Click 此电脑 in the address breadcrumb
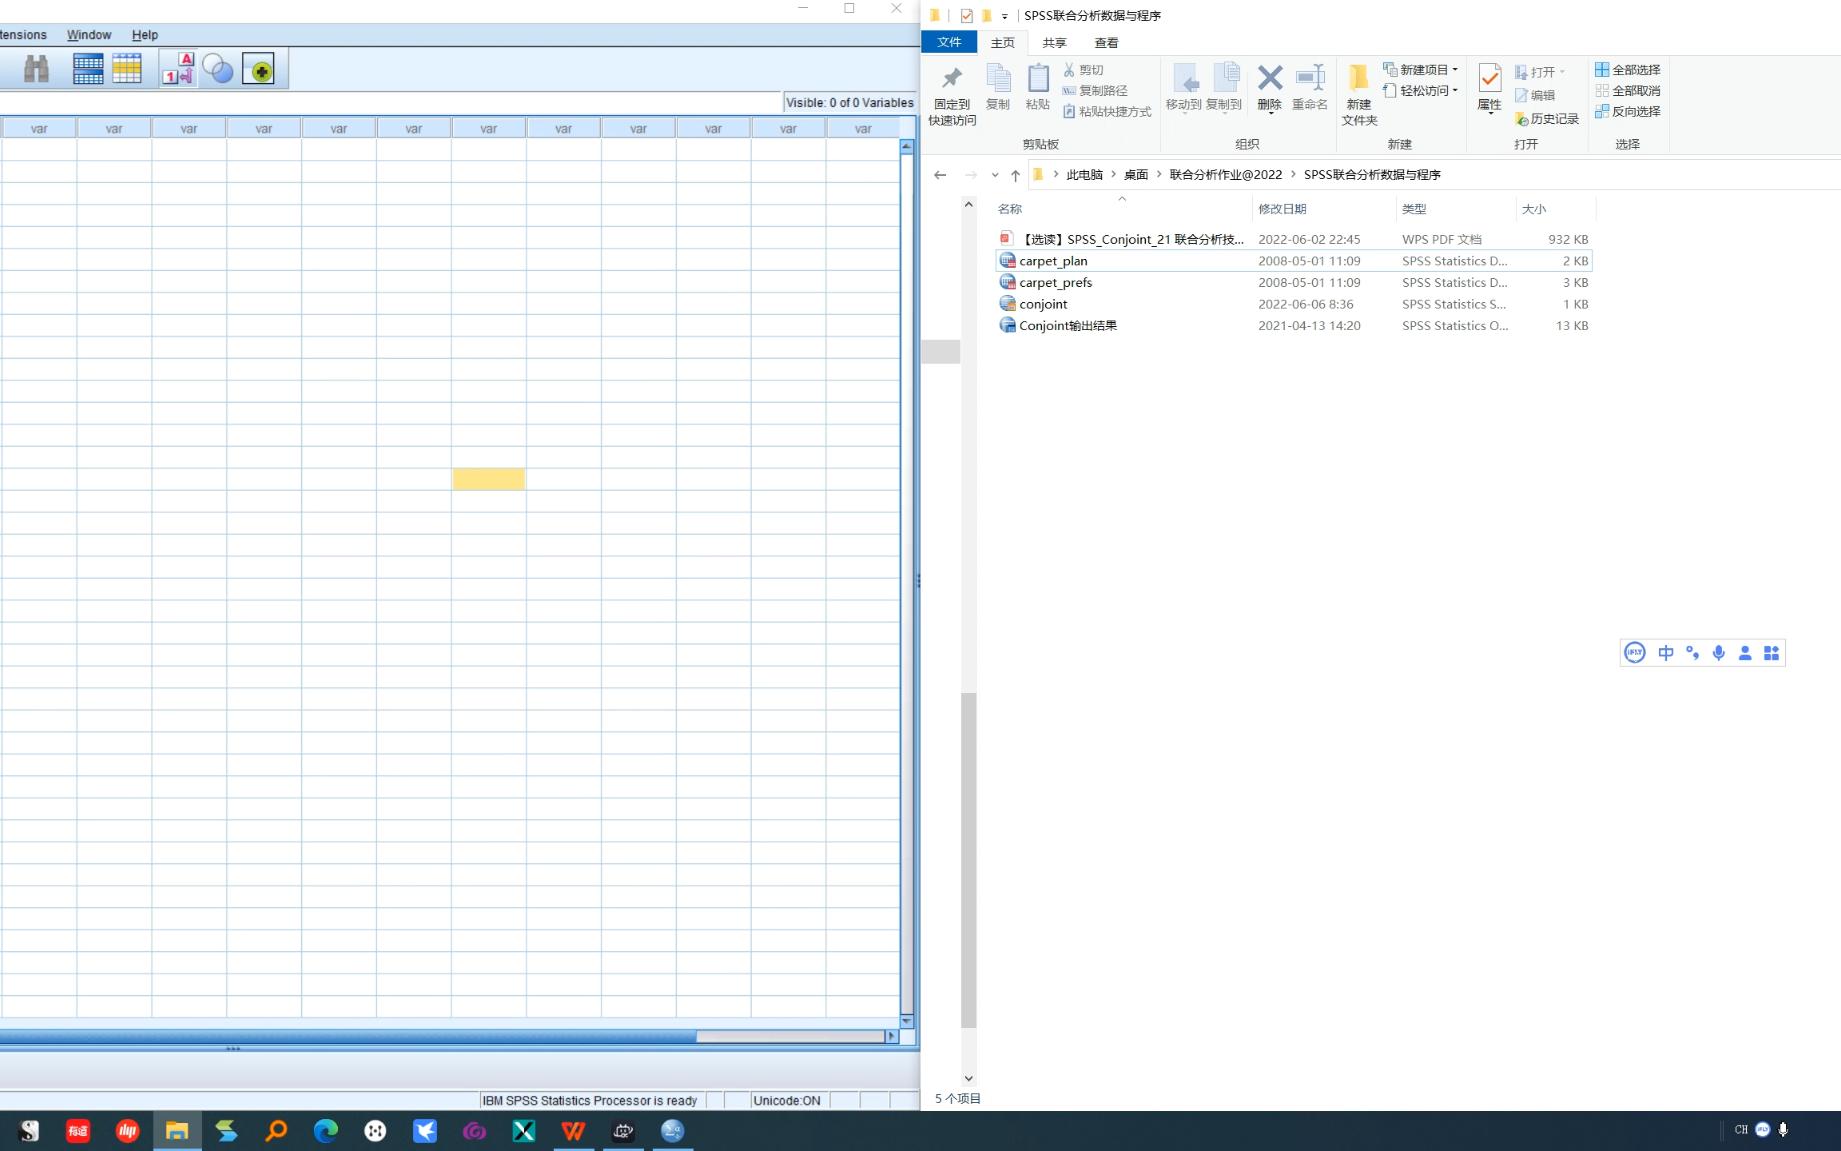 pos(1084,175)
